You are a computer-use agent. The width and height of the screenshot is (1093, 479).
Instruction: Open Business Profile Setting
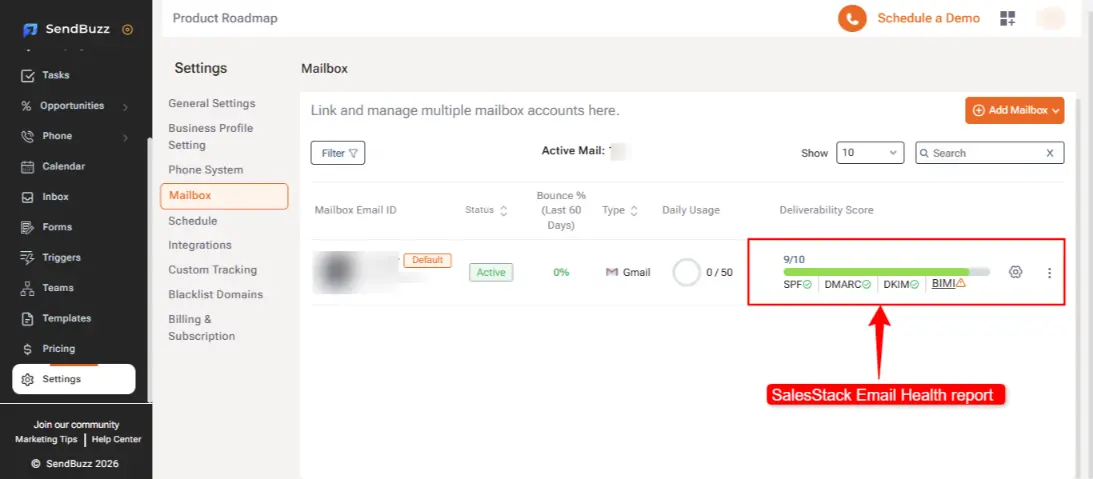pyautogui.click(x=211, y=137)
